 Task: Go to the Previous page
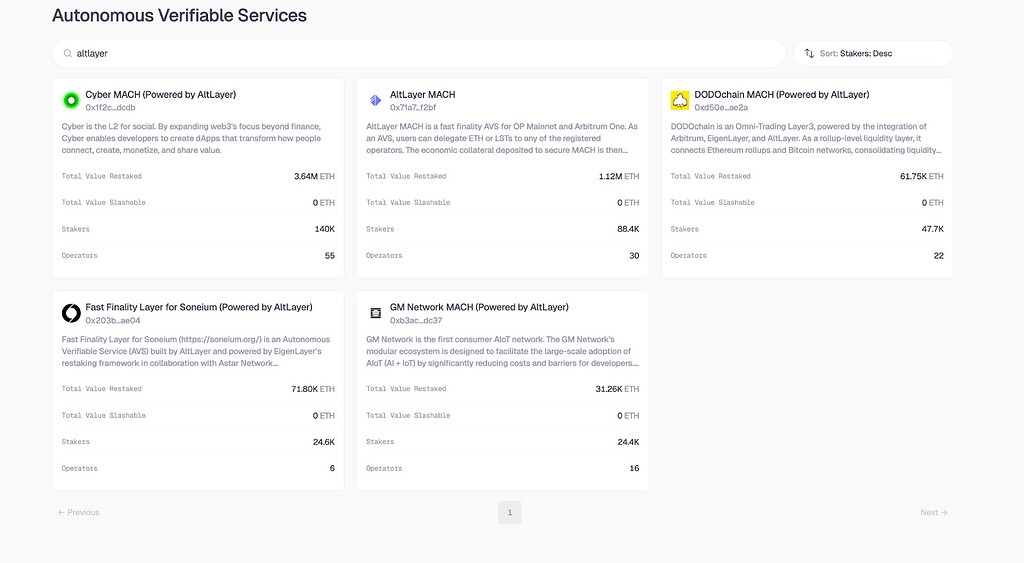(x=79, y=512)
